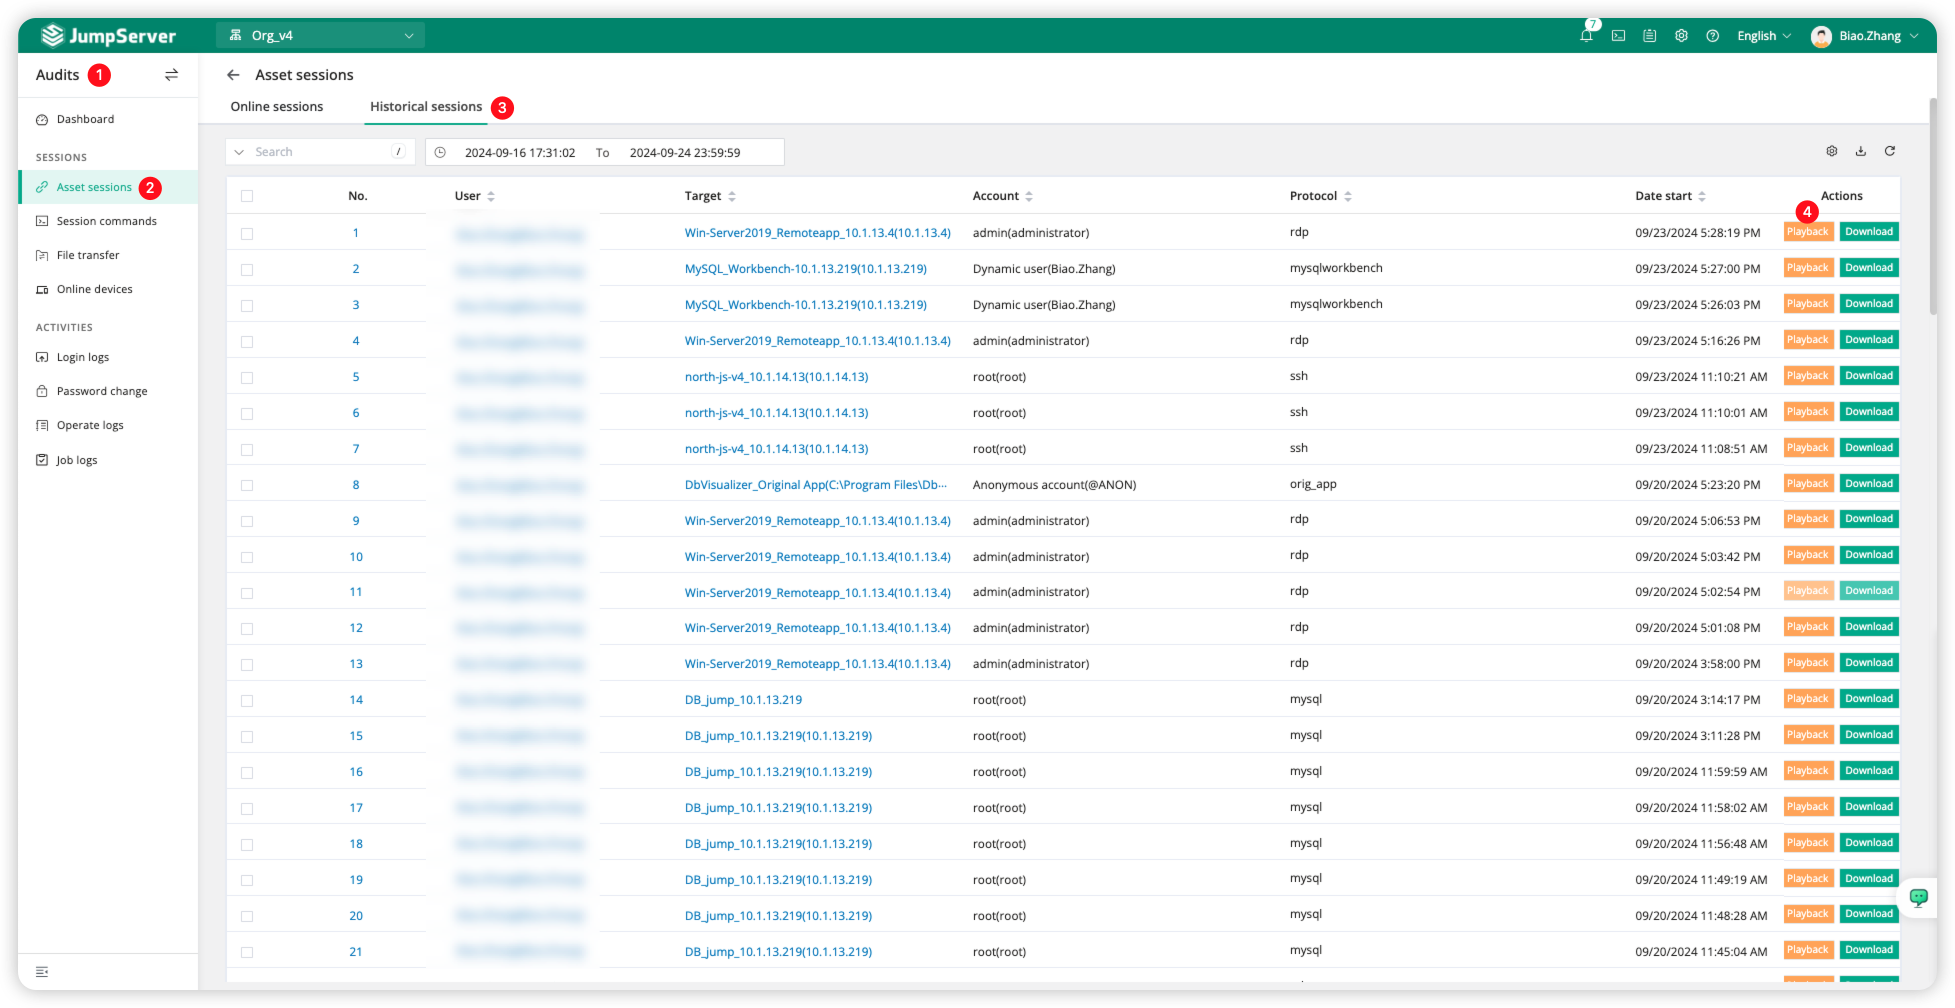
Task: Open the Org_v4 organization dropdown
Action: 320,36
